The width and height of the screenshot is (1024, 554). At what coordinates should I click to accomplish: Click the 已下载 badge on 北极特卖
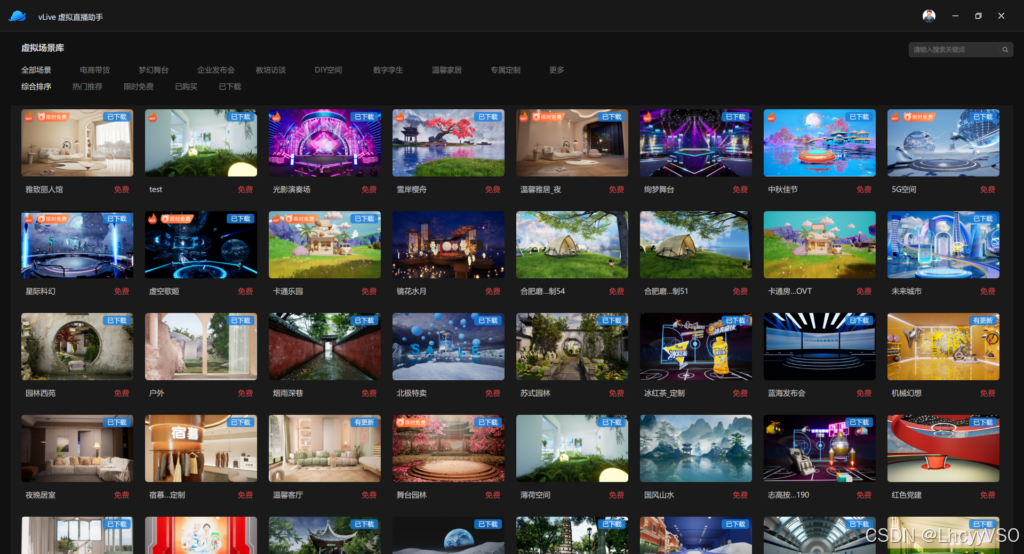point(488,321)
